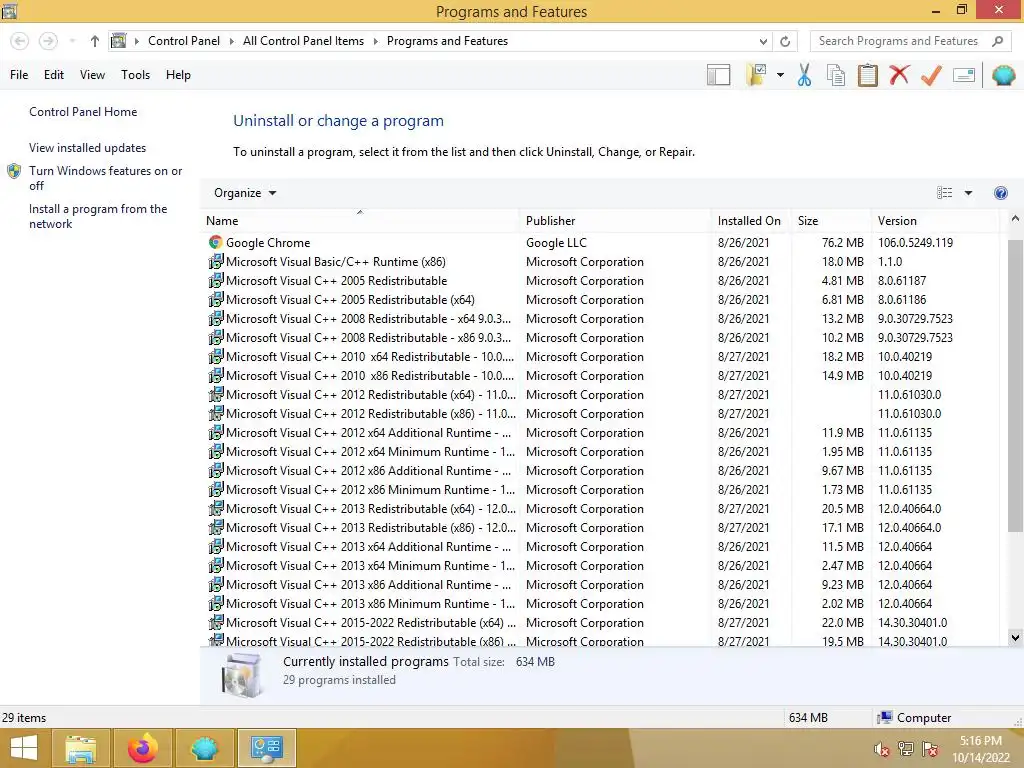Refresh the Programs and Features list
This screenshot has width=1024, height=768.
[785, 41]
